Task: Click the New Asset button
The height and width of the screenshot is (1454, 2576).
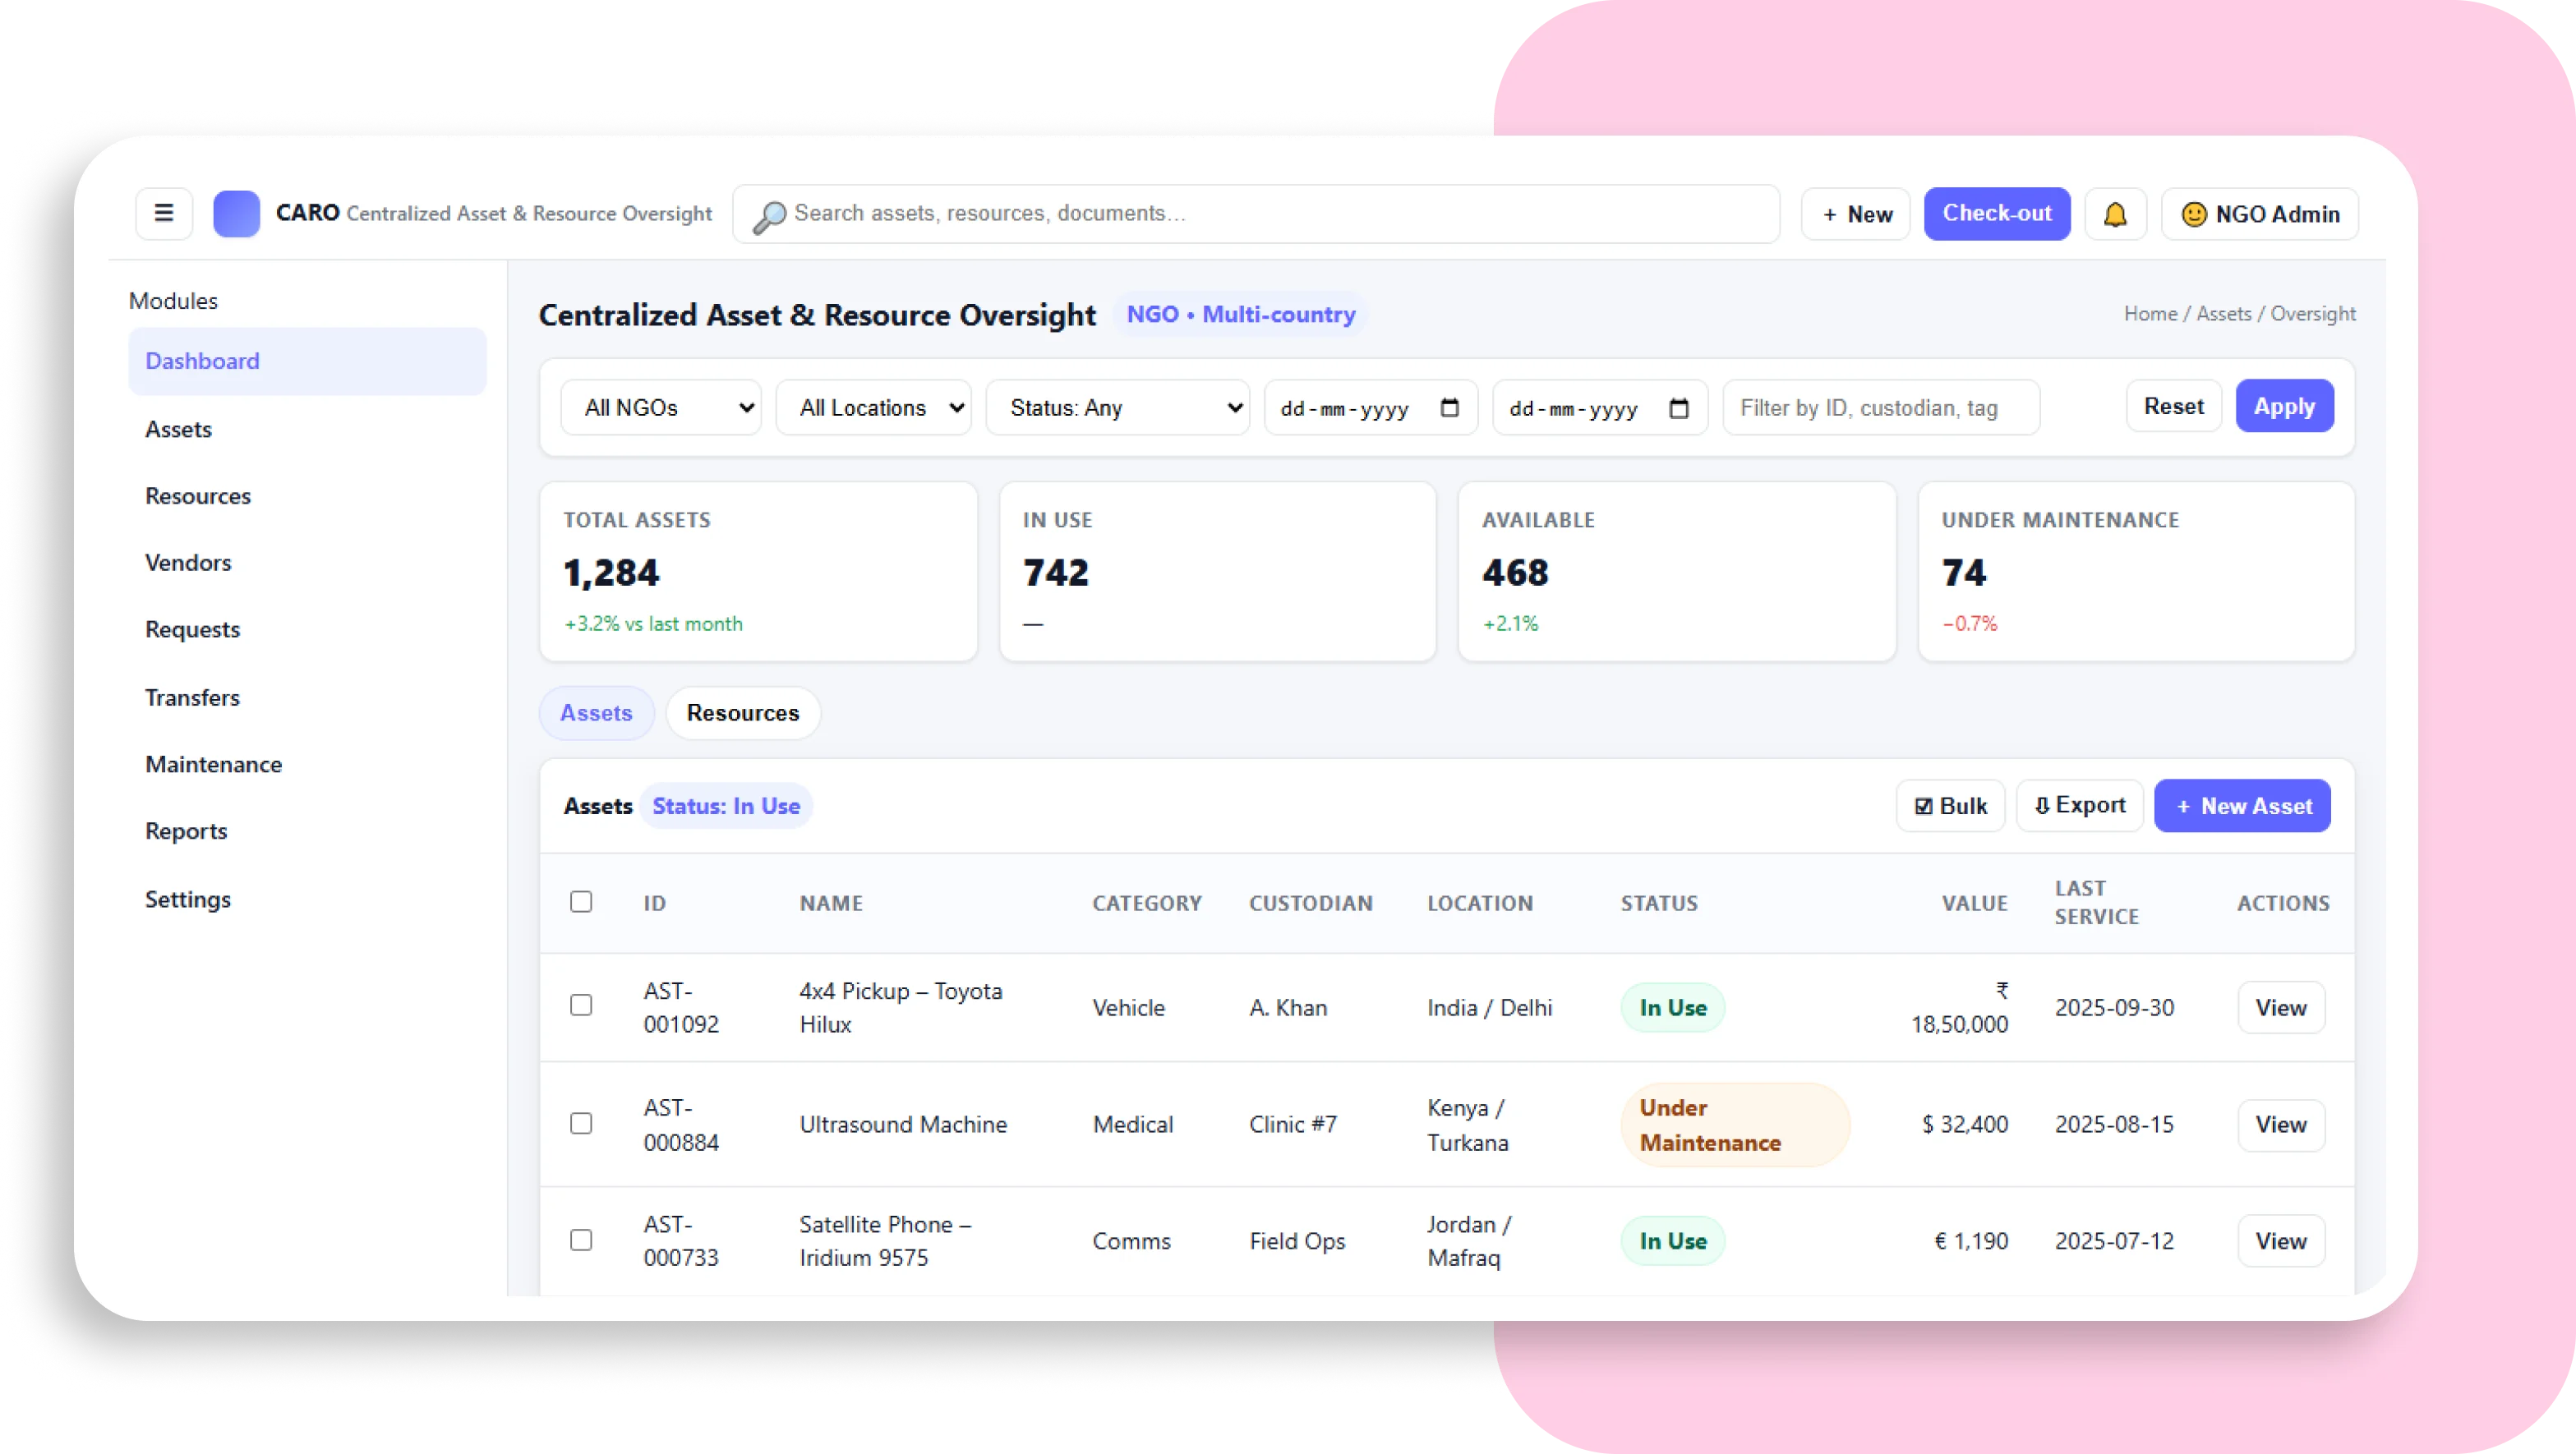Action: point(2242,806)
